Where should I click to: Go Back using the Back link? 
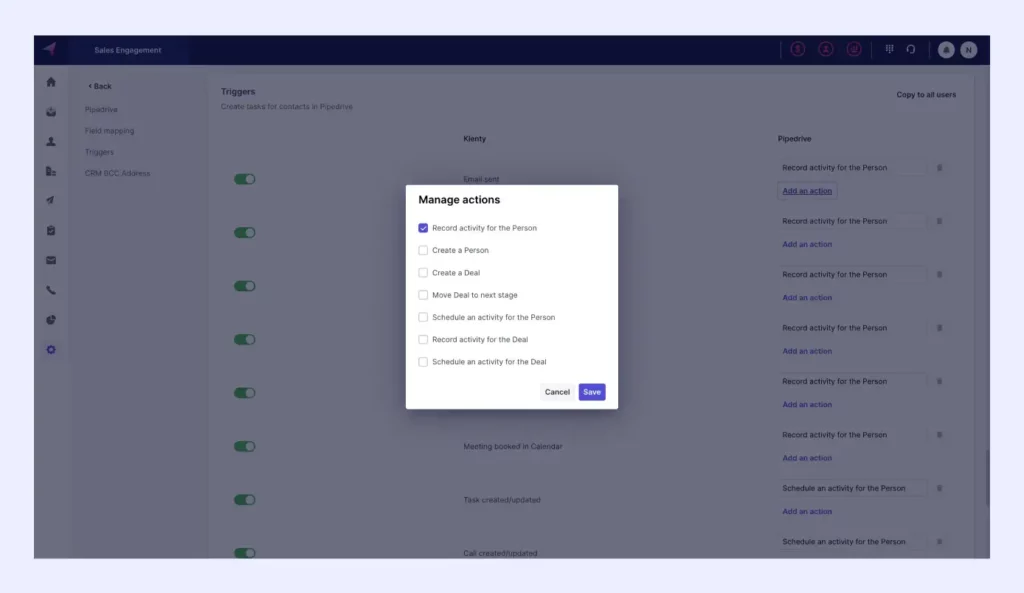[x=100, y=86]
